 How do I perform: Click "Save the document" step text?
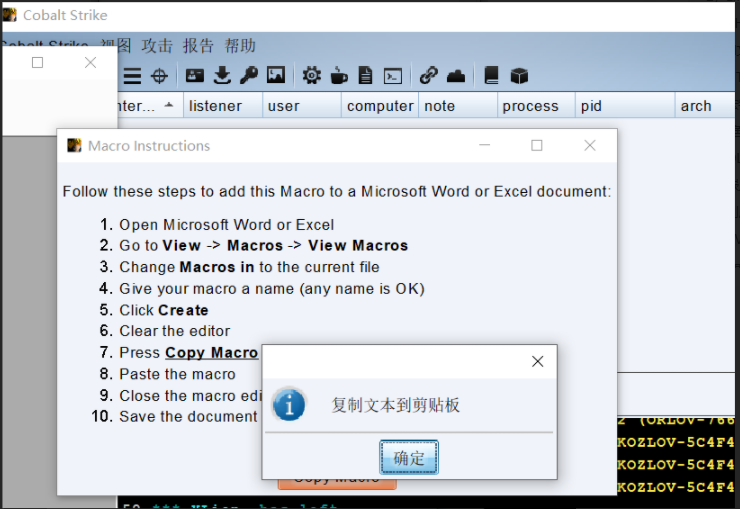coord(188,416)
